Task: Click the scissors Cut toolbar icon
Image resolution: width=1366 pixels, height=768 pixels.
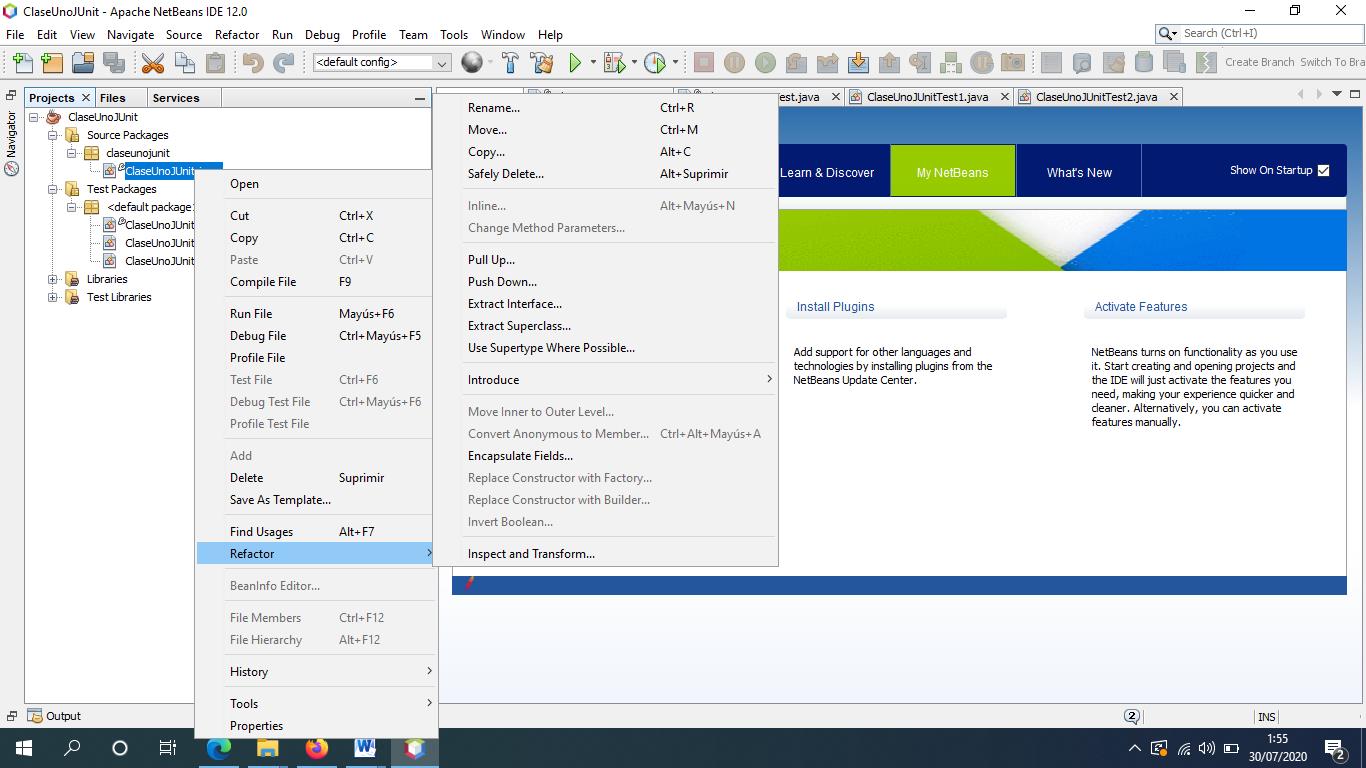Action: (x=153, y=62)
